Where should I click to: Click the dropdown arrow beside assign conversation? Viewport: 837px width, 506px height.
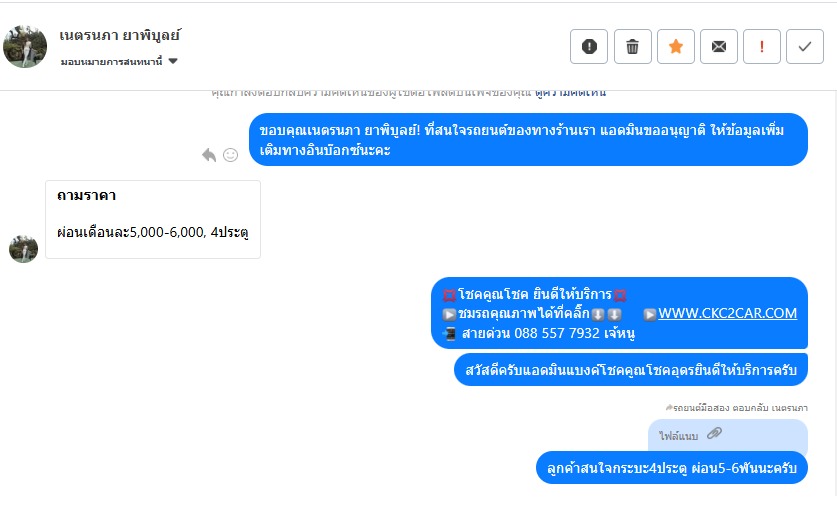[x=173, y=61]
